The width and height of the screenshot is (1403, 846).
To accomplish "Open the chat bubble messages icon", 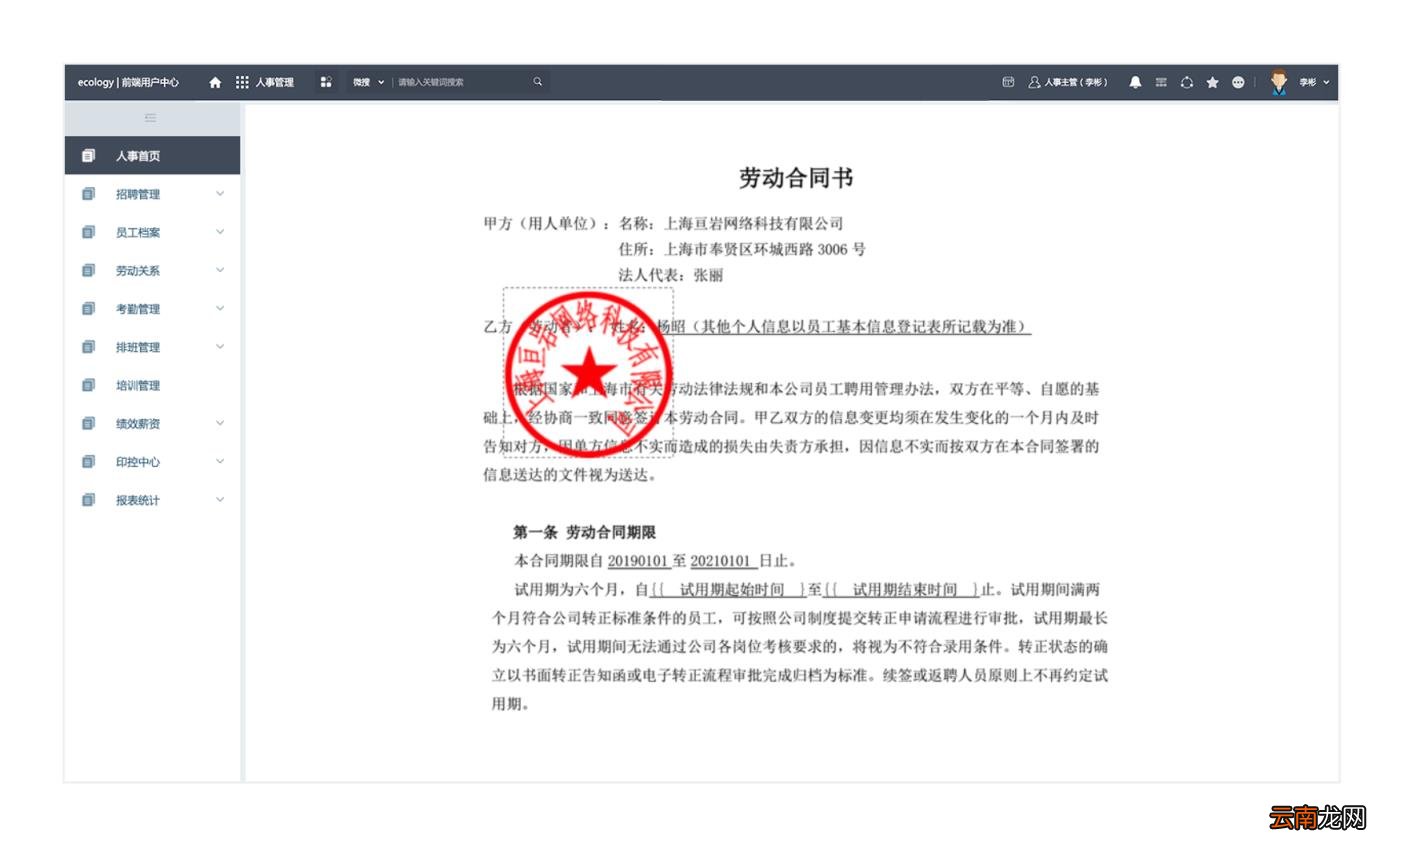I will point(1238,82).
